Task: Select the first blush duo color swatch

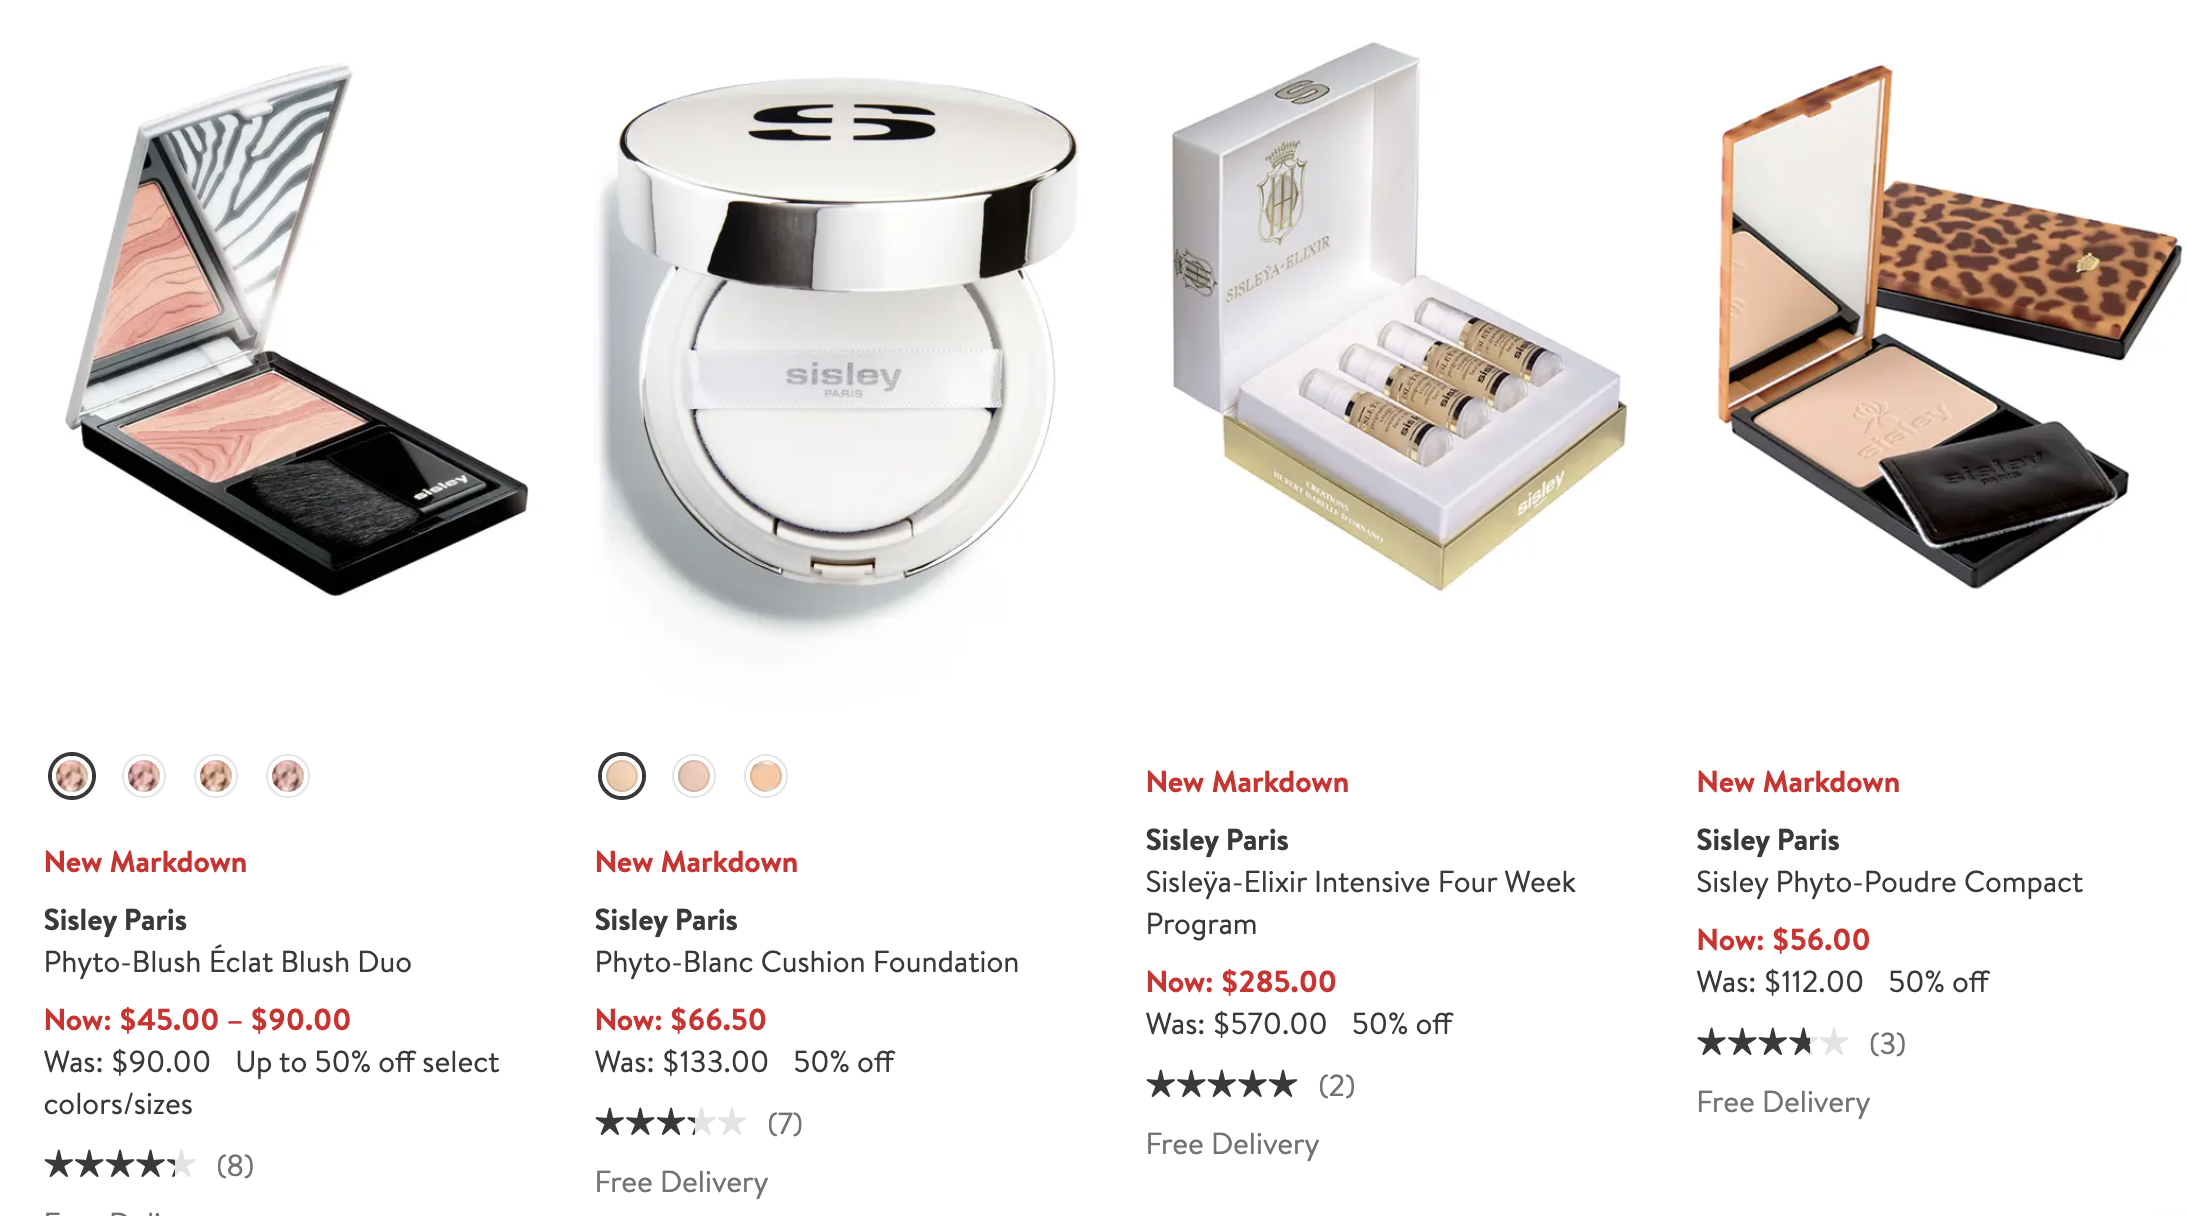Action: tap(72, 776)
